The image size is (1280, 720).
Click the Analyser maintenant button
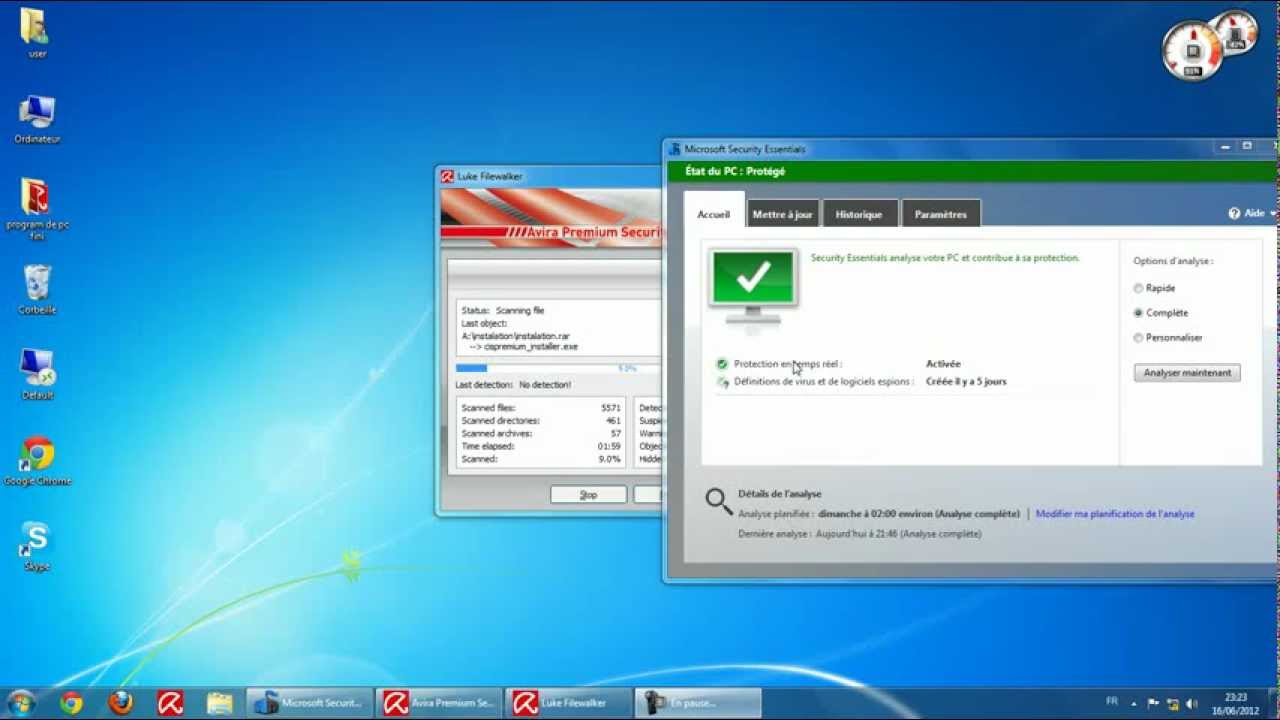[1187, 373]
